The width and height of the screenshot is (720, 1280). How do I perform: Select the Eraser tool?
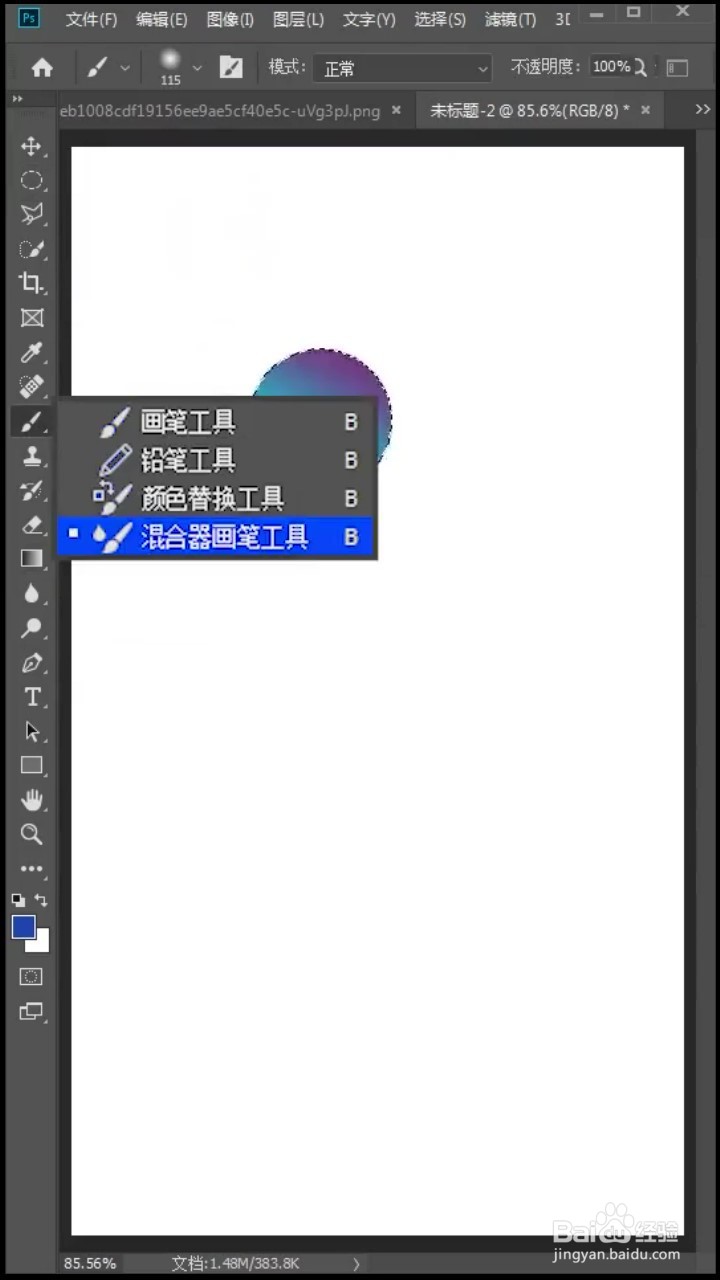pos(32,525)
